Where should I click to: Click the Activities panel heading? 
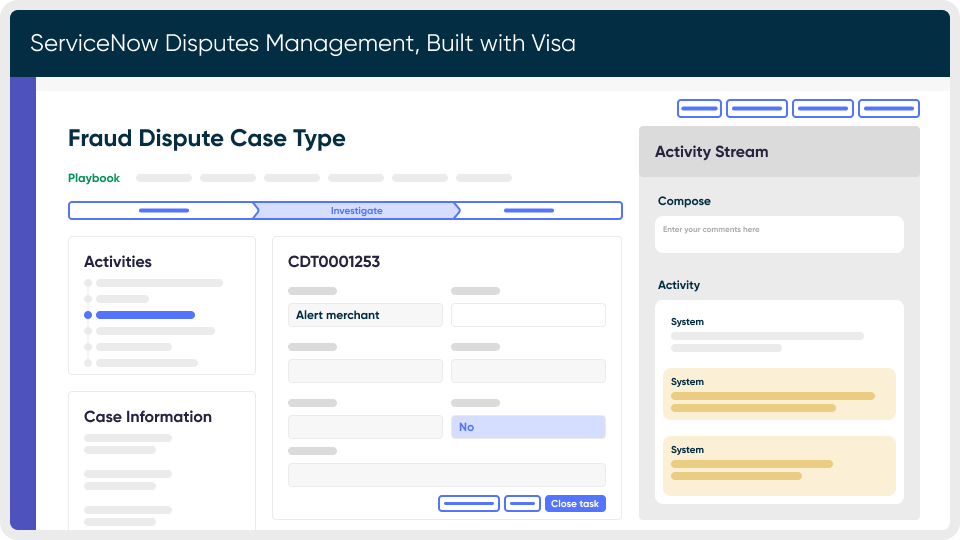(118, 261)
